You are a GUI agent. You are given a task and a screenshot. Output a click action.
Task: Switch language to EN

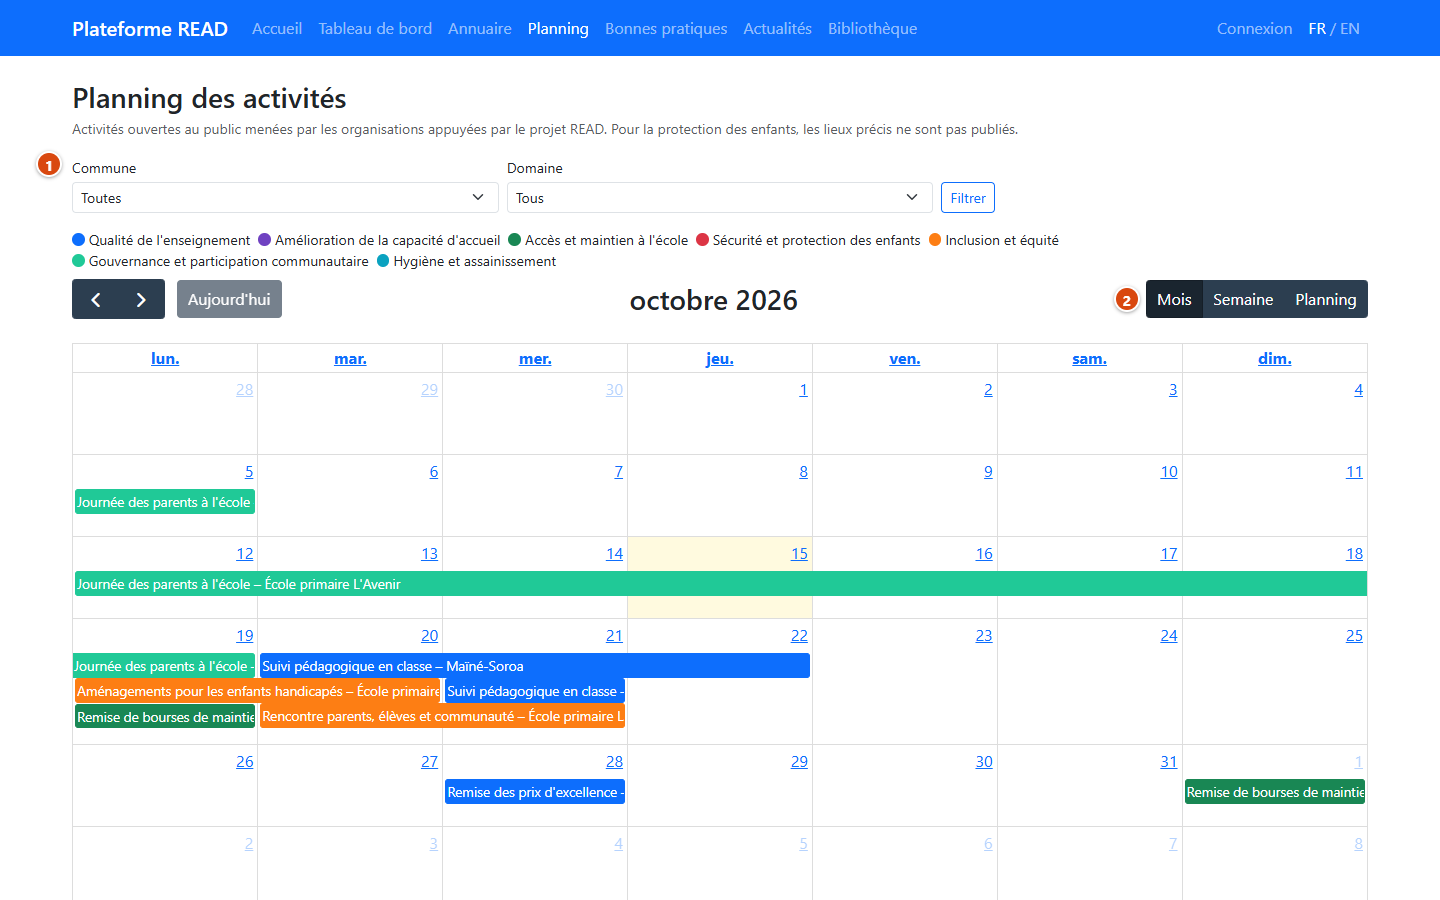[1350, 28]
